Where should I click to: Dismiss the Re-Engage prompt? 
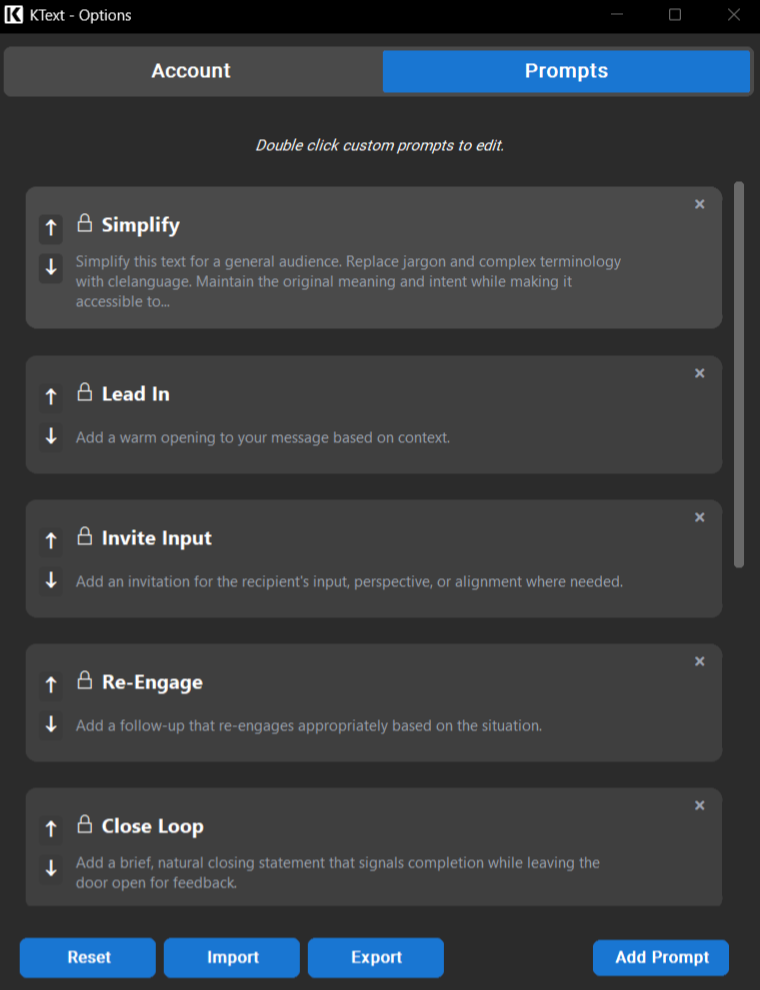[x=699, y=660]
